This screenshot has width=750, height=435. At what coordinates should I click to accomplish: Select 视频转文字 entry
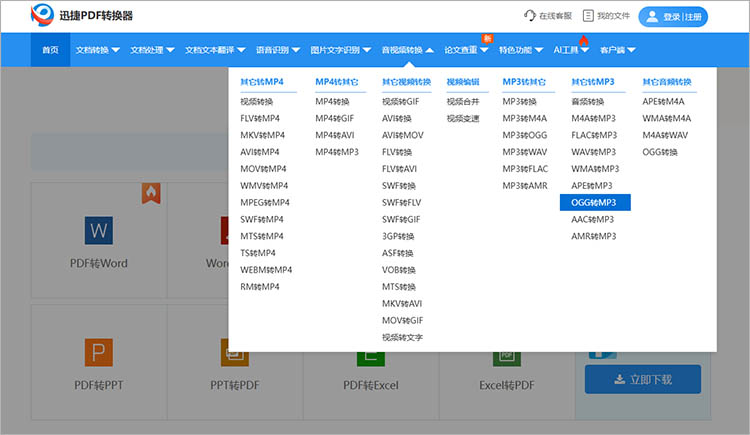(x=402, y=337)
